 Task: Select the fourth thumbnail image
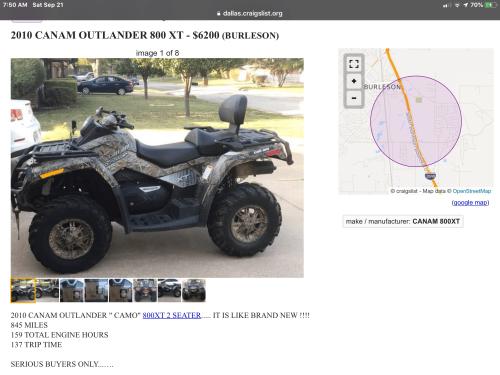click(x=96, y=291)
